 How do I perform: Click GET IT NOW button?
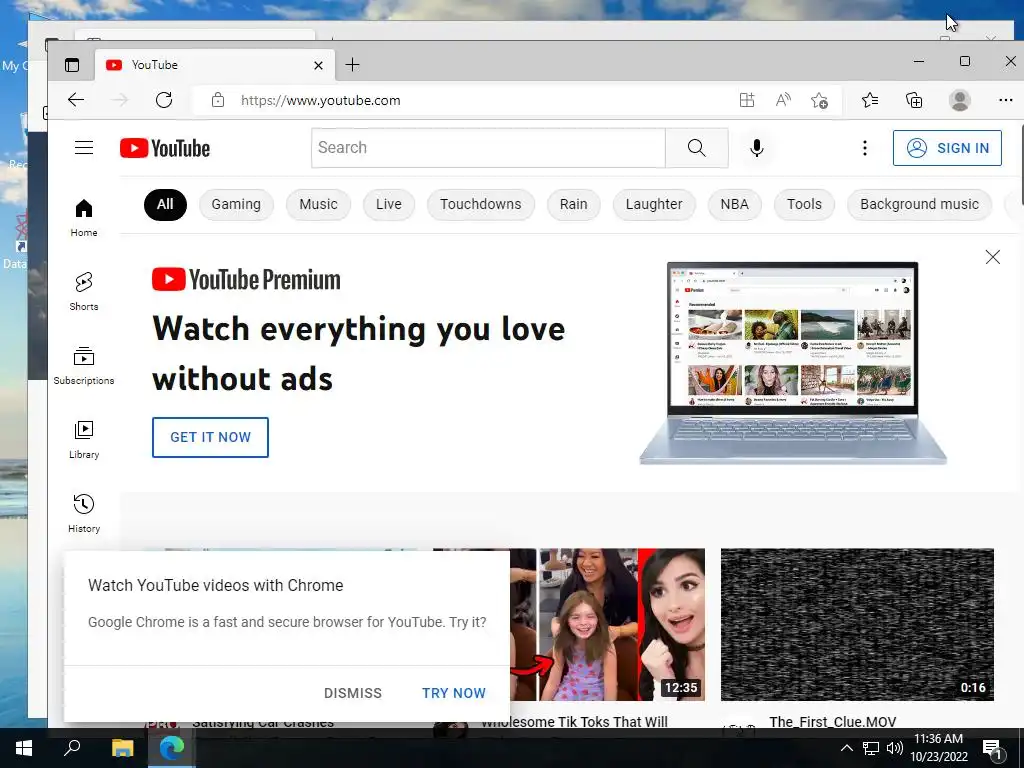[x=210, y=438]
